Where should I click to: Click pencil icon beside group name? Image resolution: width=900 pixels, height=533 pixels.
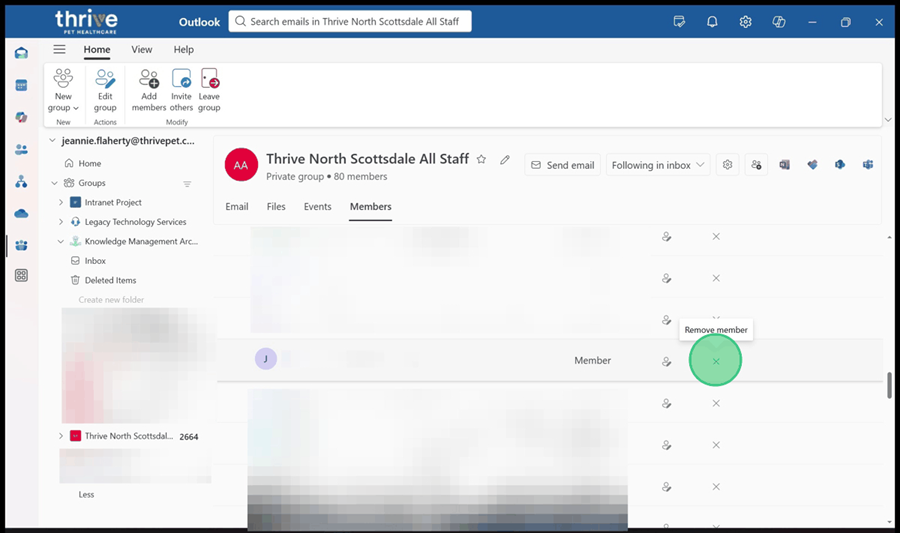(x=505, y=160)
